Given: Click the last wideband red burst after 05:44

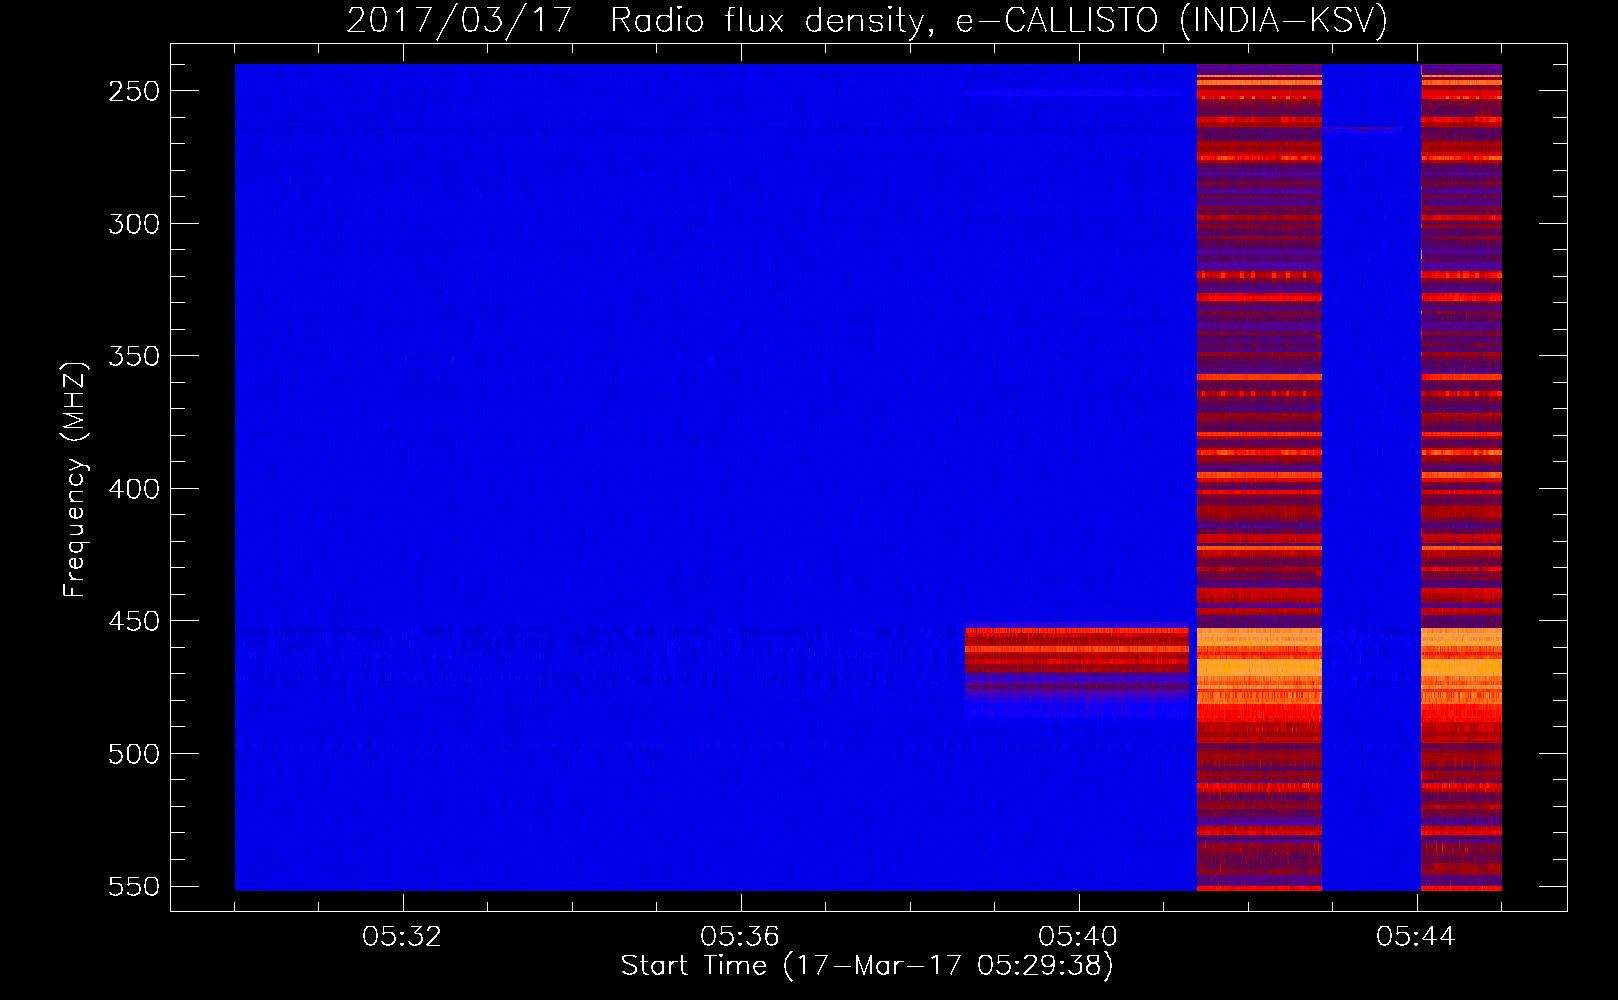Looking at the screenshot, I should click(1461, 477).
